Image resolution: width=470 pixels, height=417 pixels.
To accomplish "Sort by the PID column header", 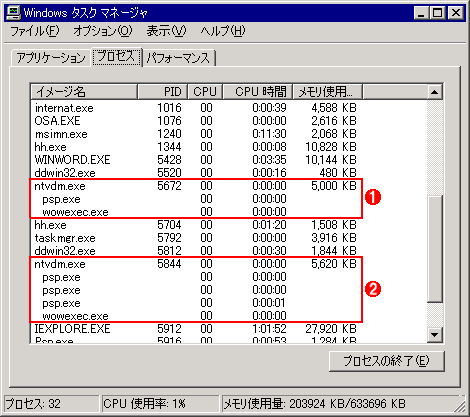I will coord(163,92).
